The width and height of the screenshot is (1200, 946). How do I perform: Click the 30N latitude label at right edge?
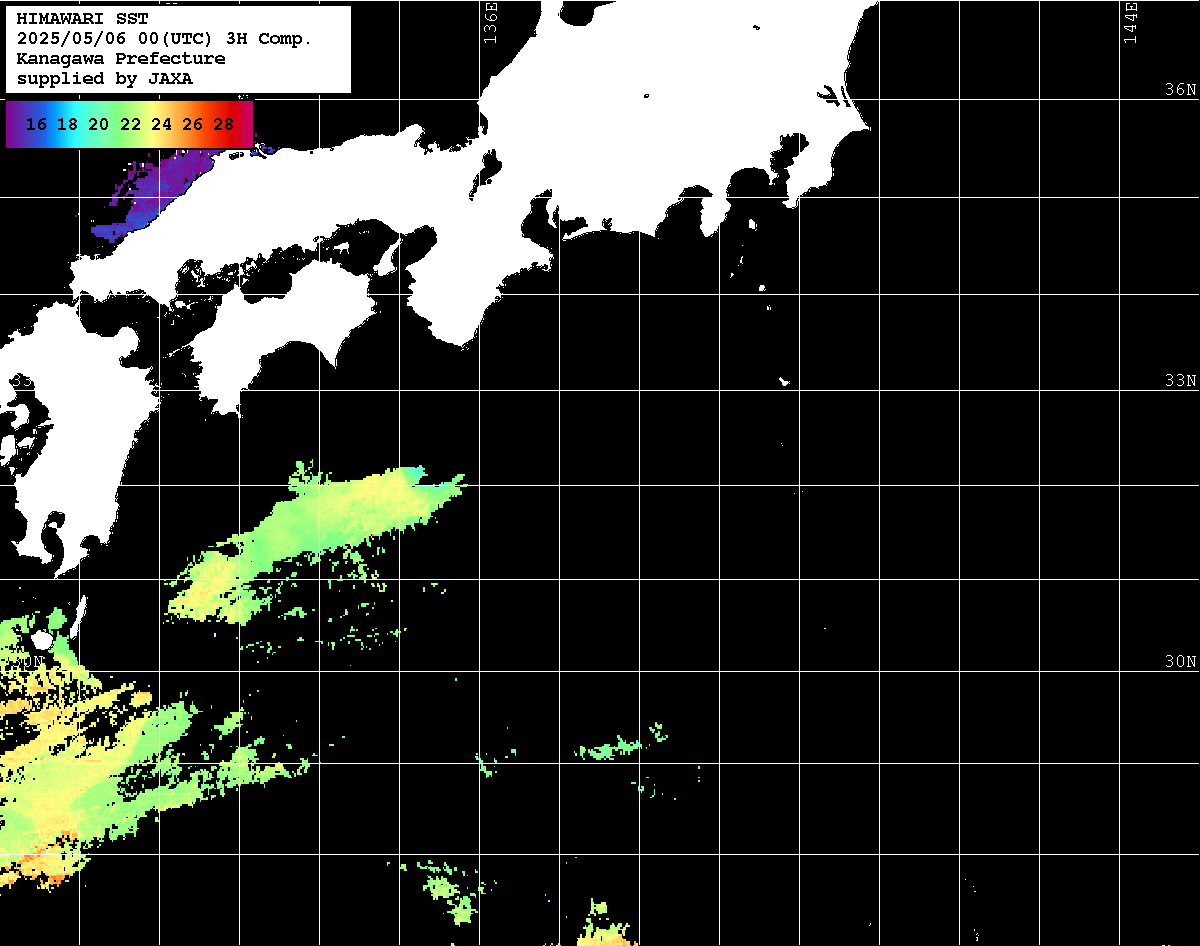[1180, 662]
